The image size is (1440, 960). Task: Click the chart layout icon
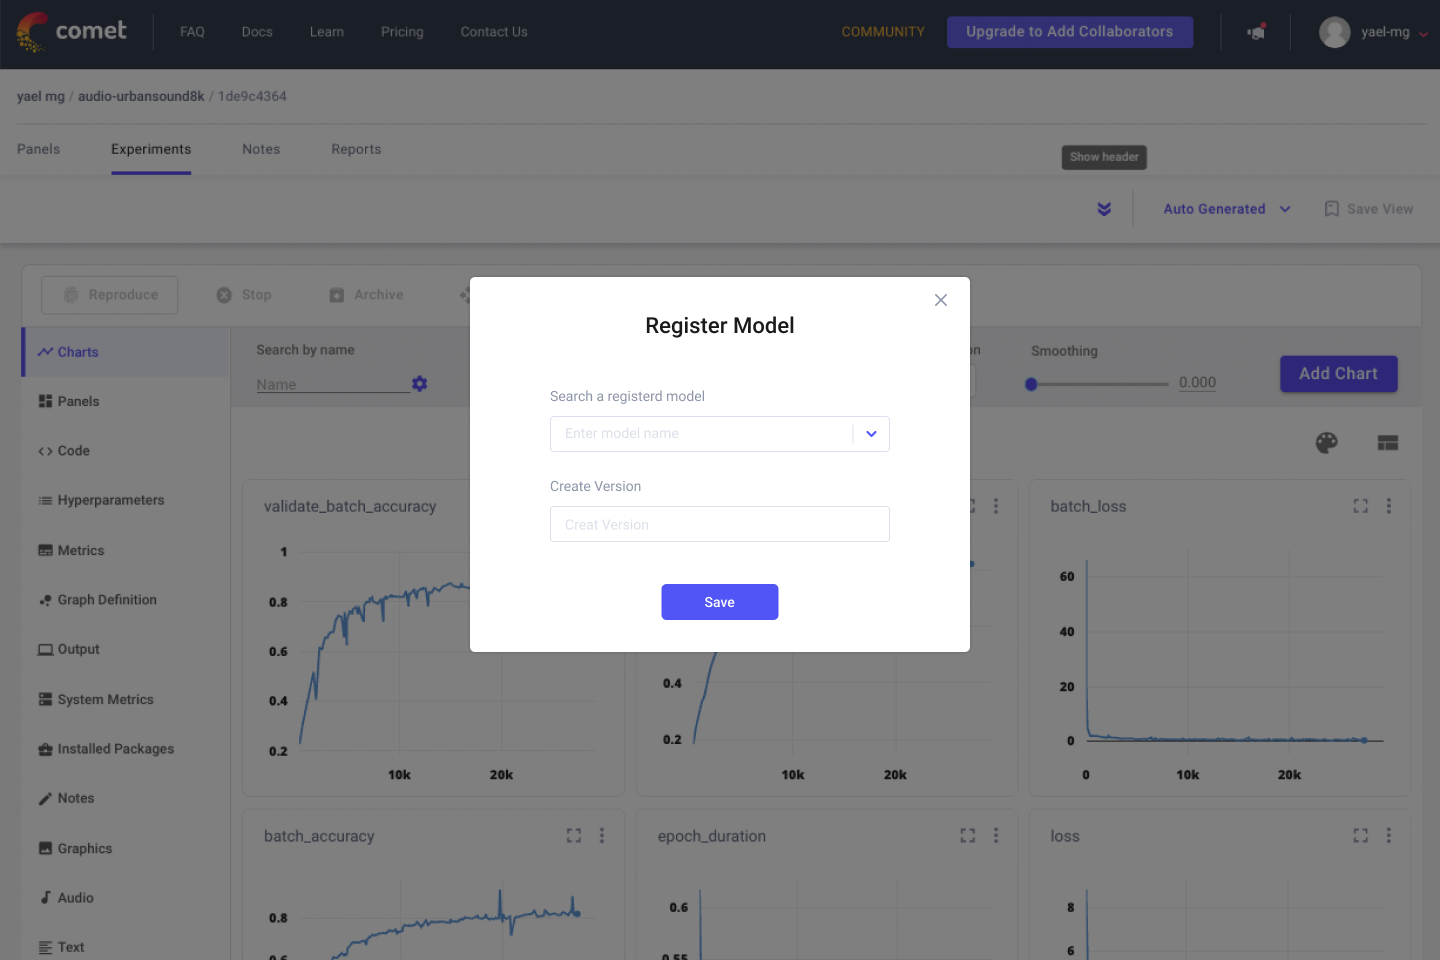[x=1388, y=443]
